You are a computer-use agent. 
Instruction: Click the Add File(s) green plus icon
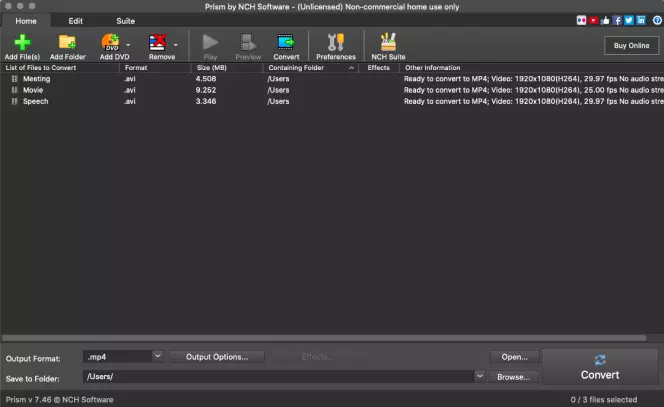pos(22,42)
